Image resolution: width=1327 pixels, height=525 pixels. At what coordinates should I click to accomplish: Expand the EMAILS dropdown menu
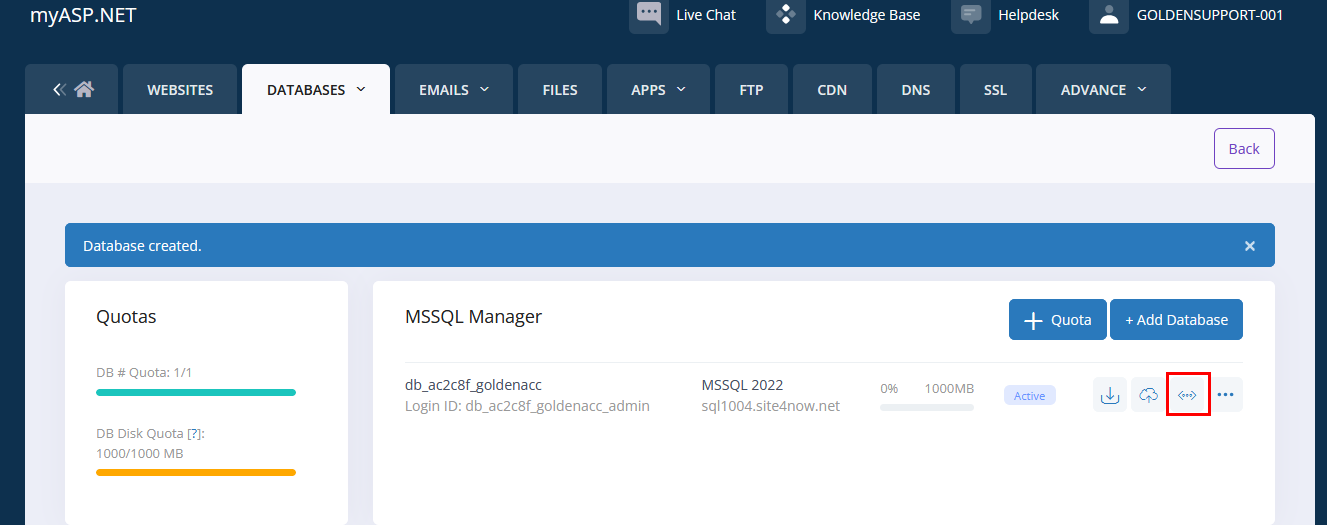click(x=485, y=89)
